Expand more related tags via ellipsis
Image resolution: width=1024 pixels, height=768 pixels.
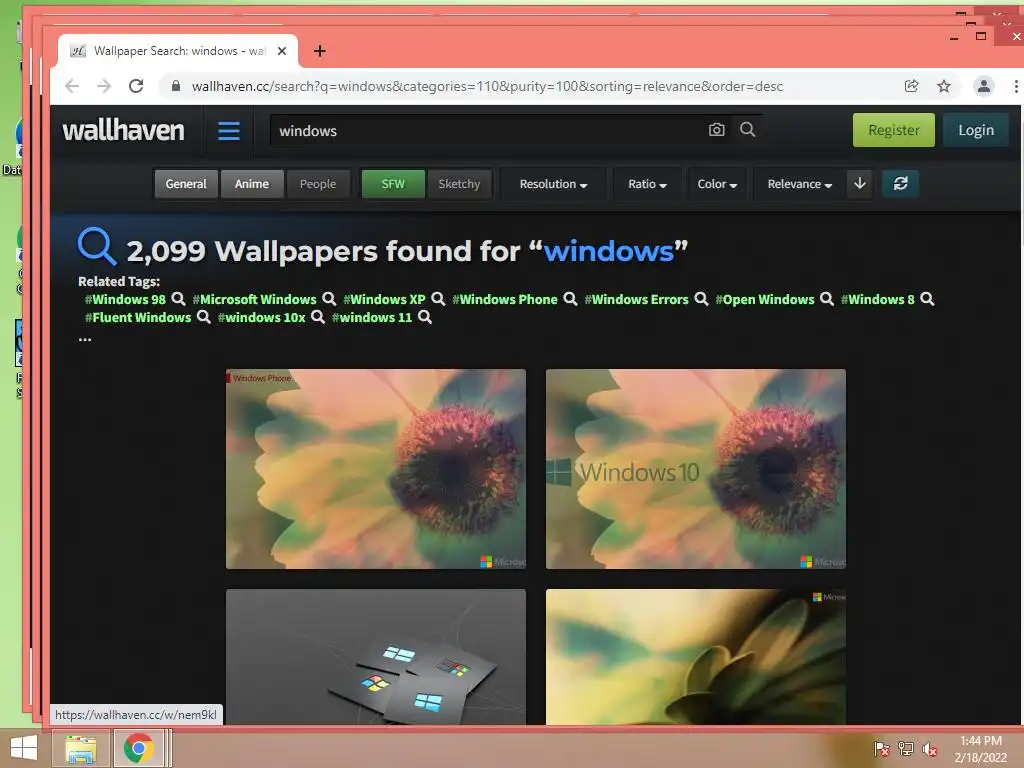coord(85,339)
